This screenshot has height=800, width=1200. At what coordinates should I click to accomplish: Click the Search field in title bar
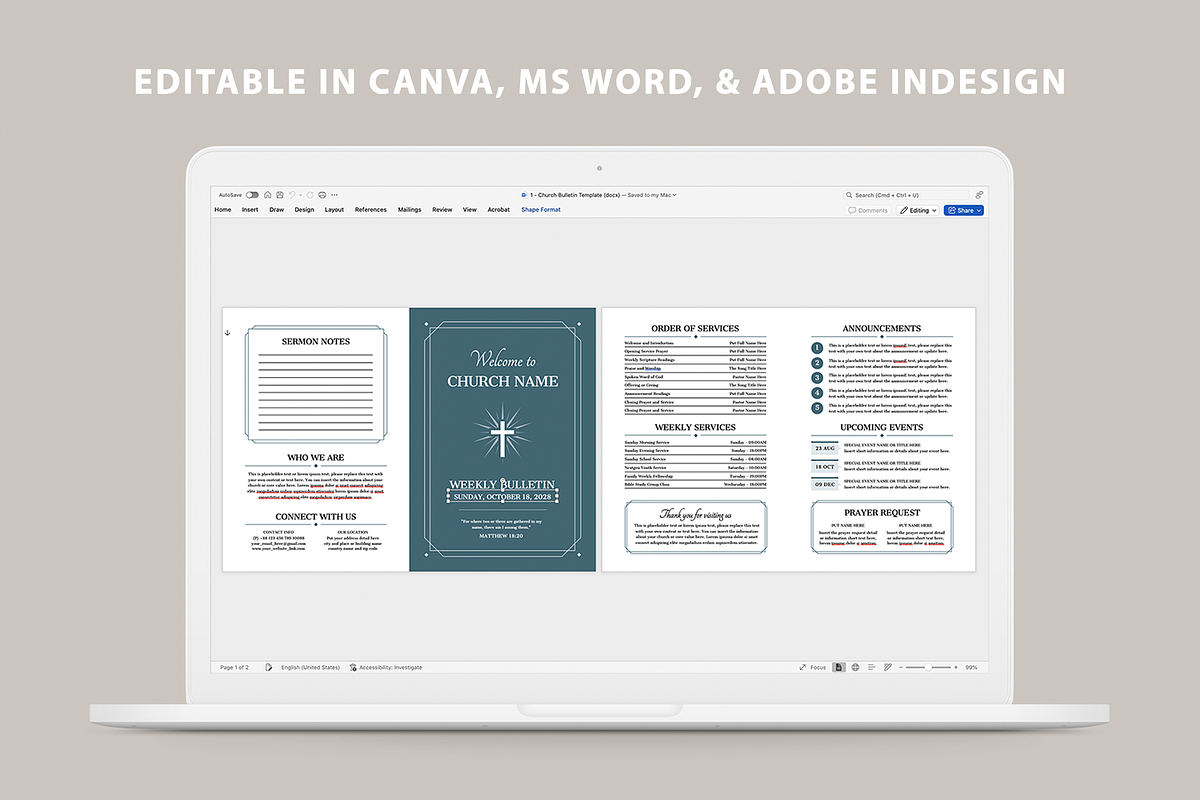pos(905,195)
